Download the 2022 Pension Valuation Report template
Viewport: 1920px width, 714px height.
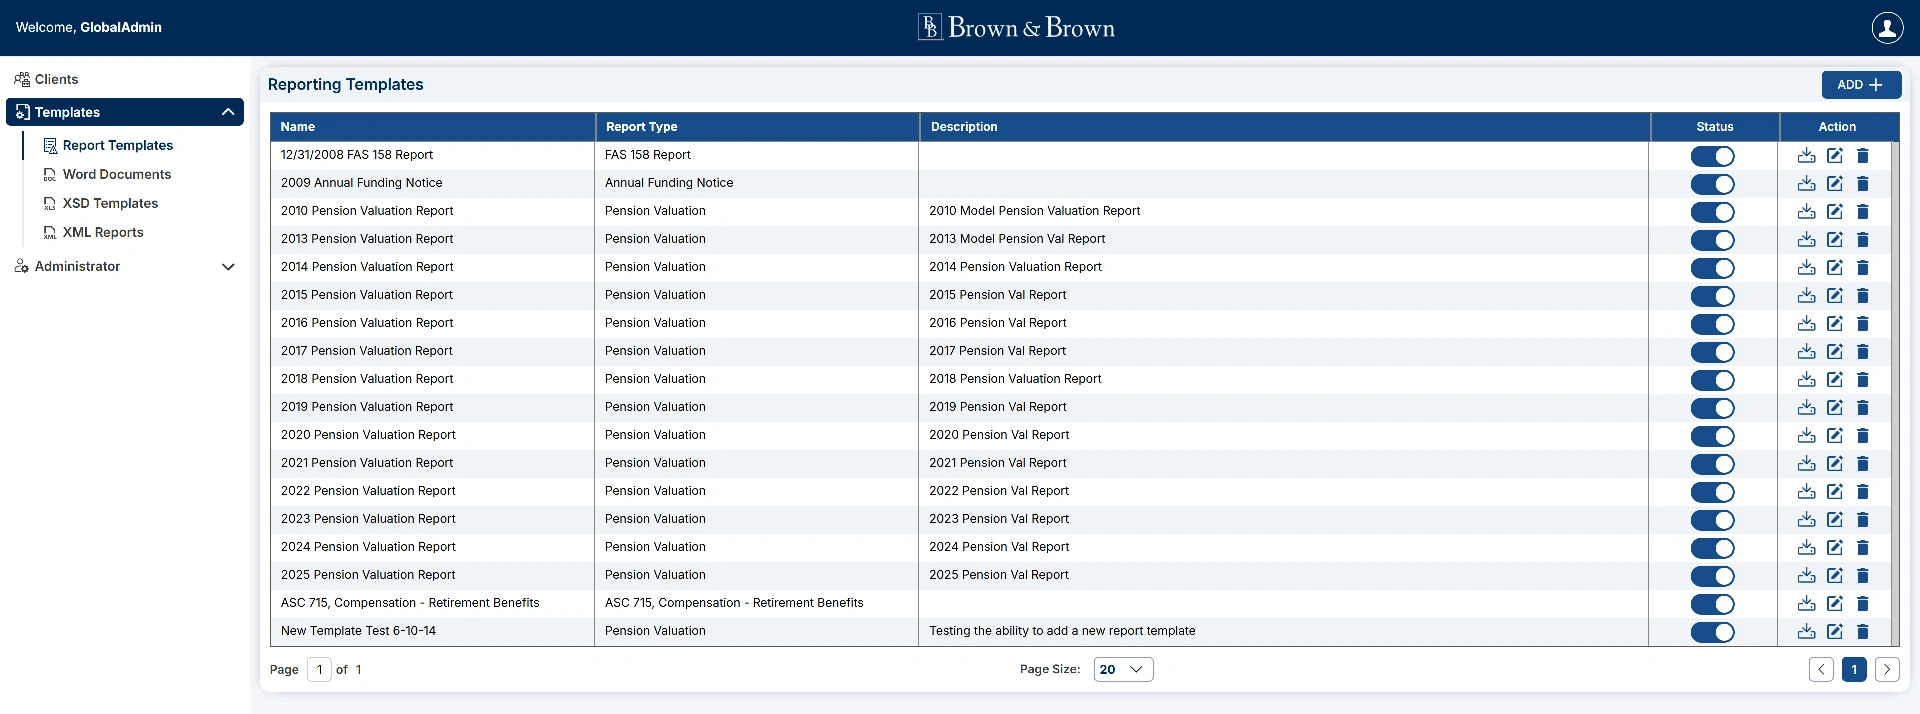click(x=1806, y=492)
